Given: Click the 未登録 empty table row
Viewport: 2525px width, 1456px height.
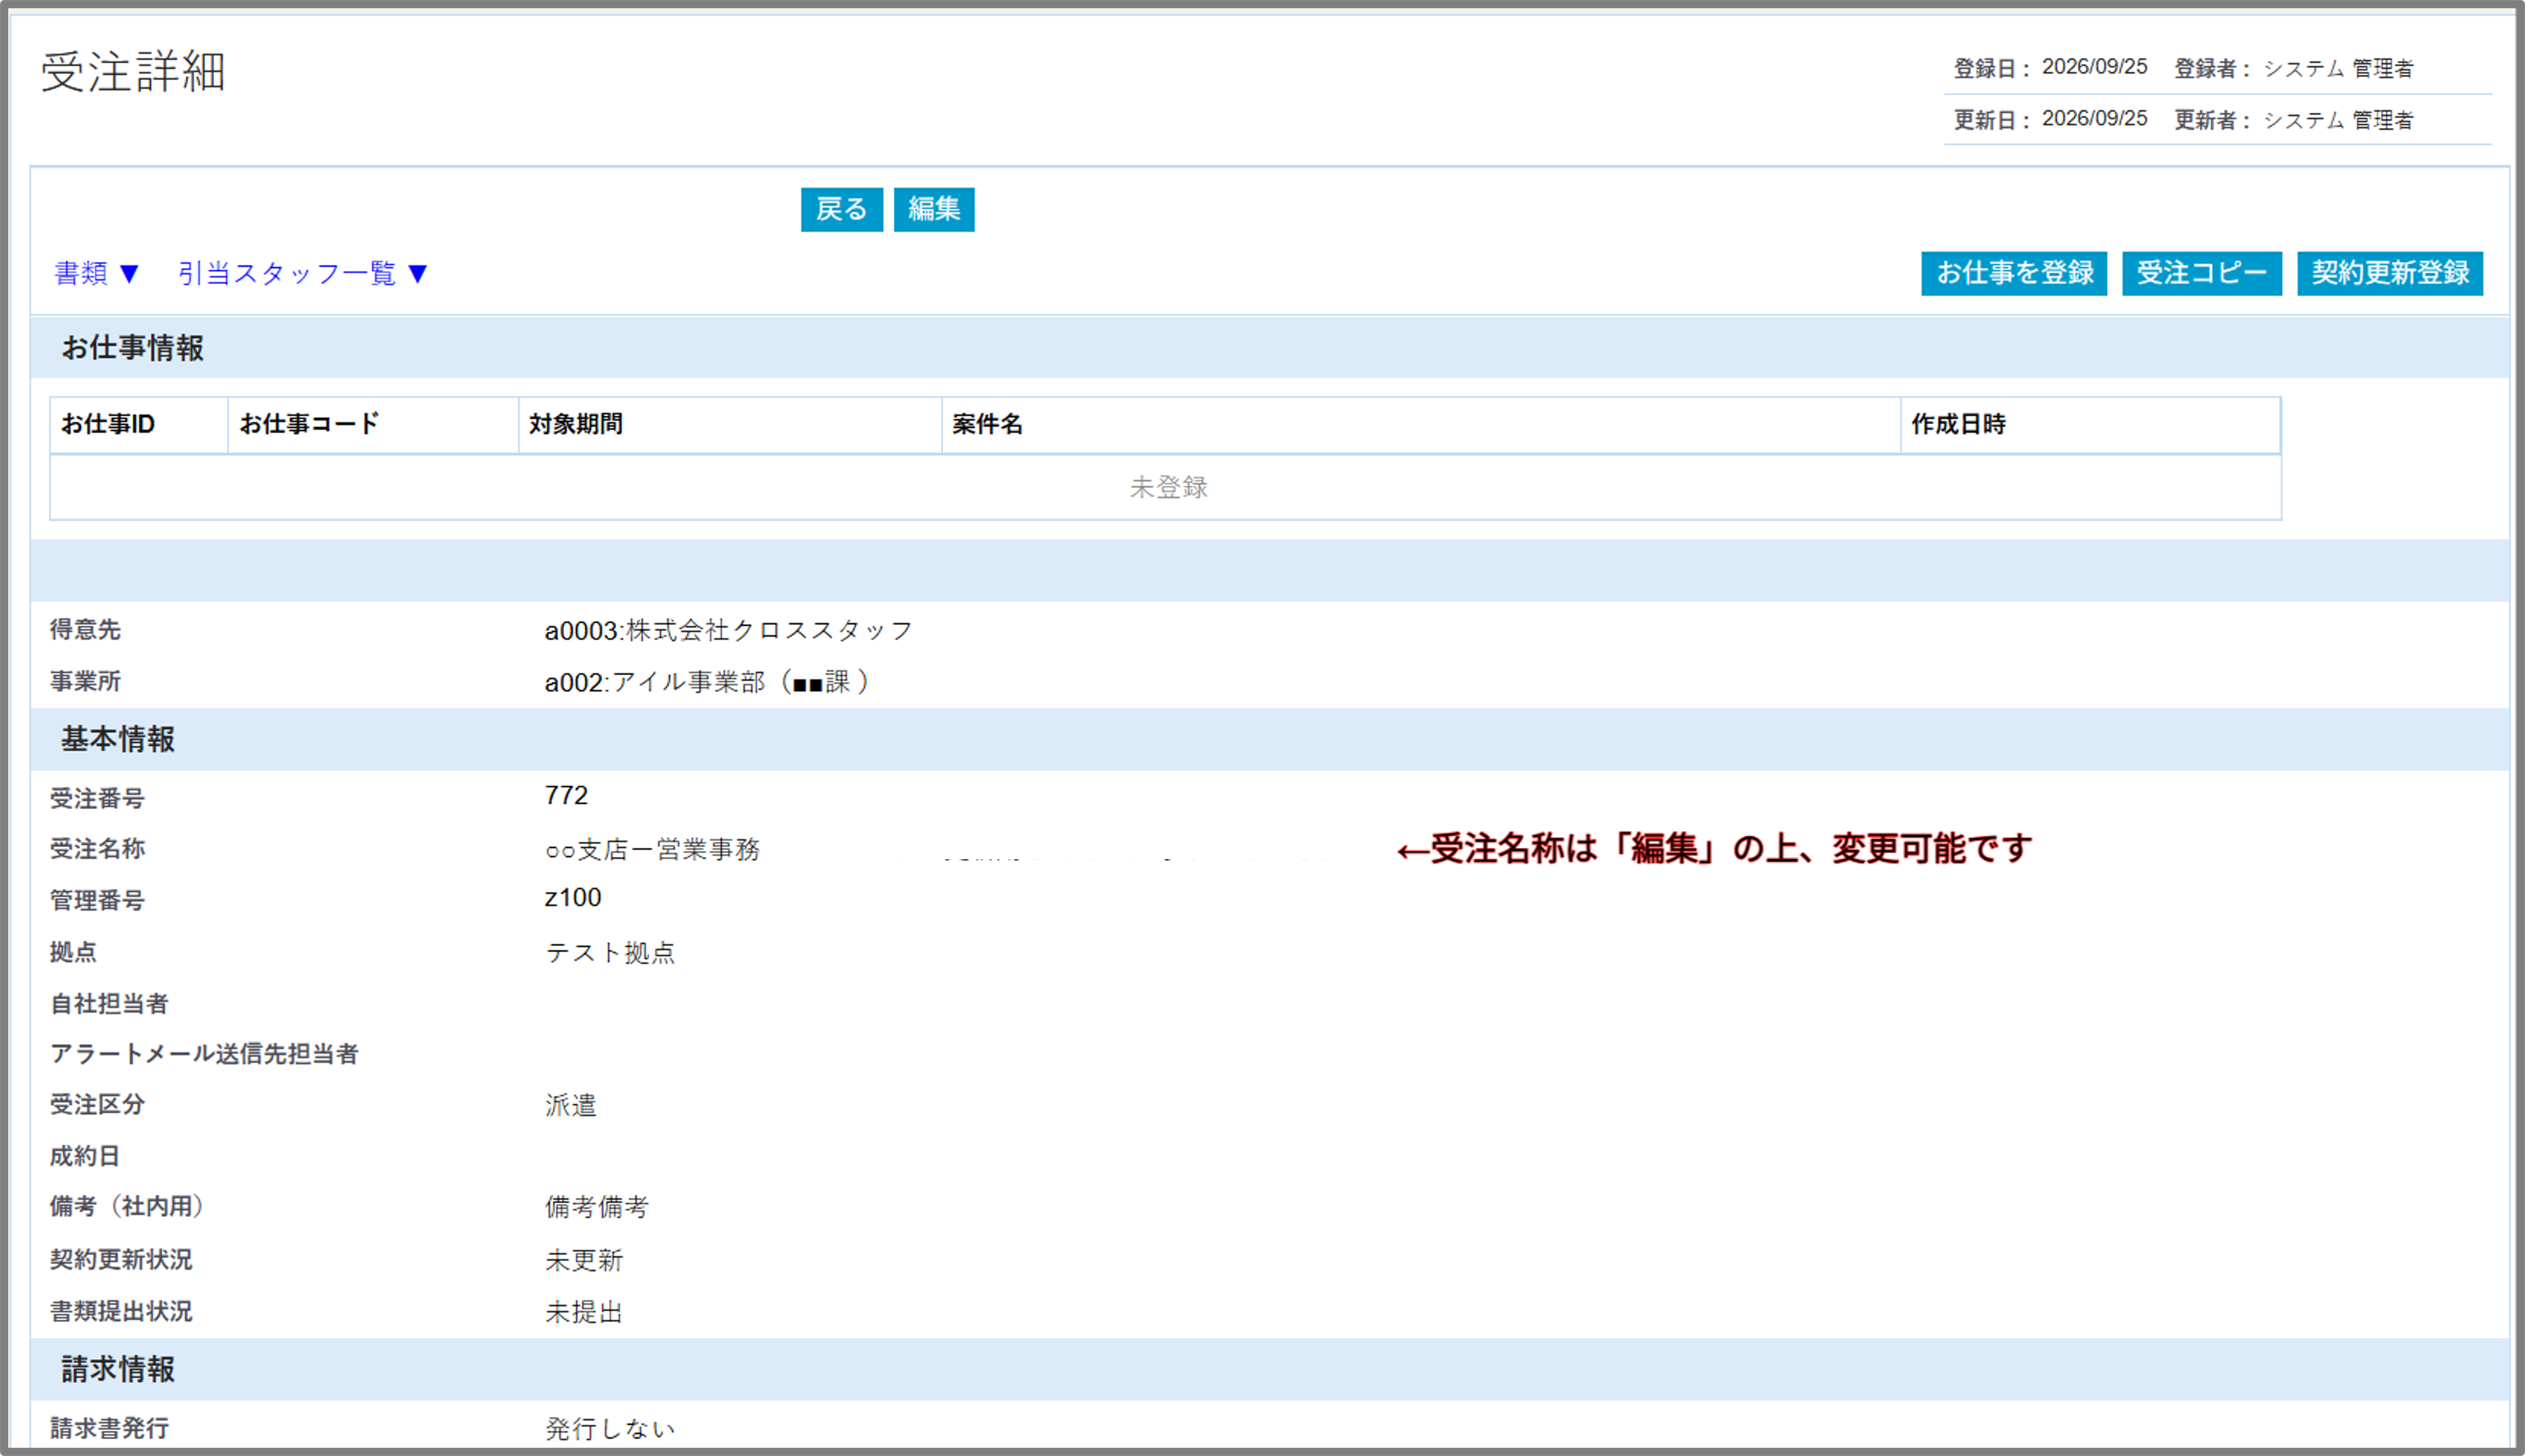Looking at the screenshot, I should tap(1166, 487).
